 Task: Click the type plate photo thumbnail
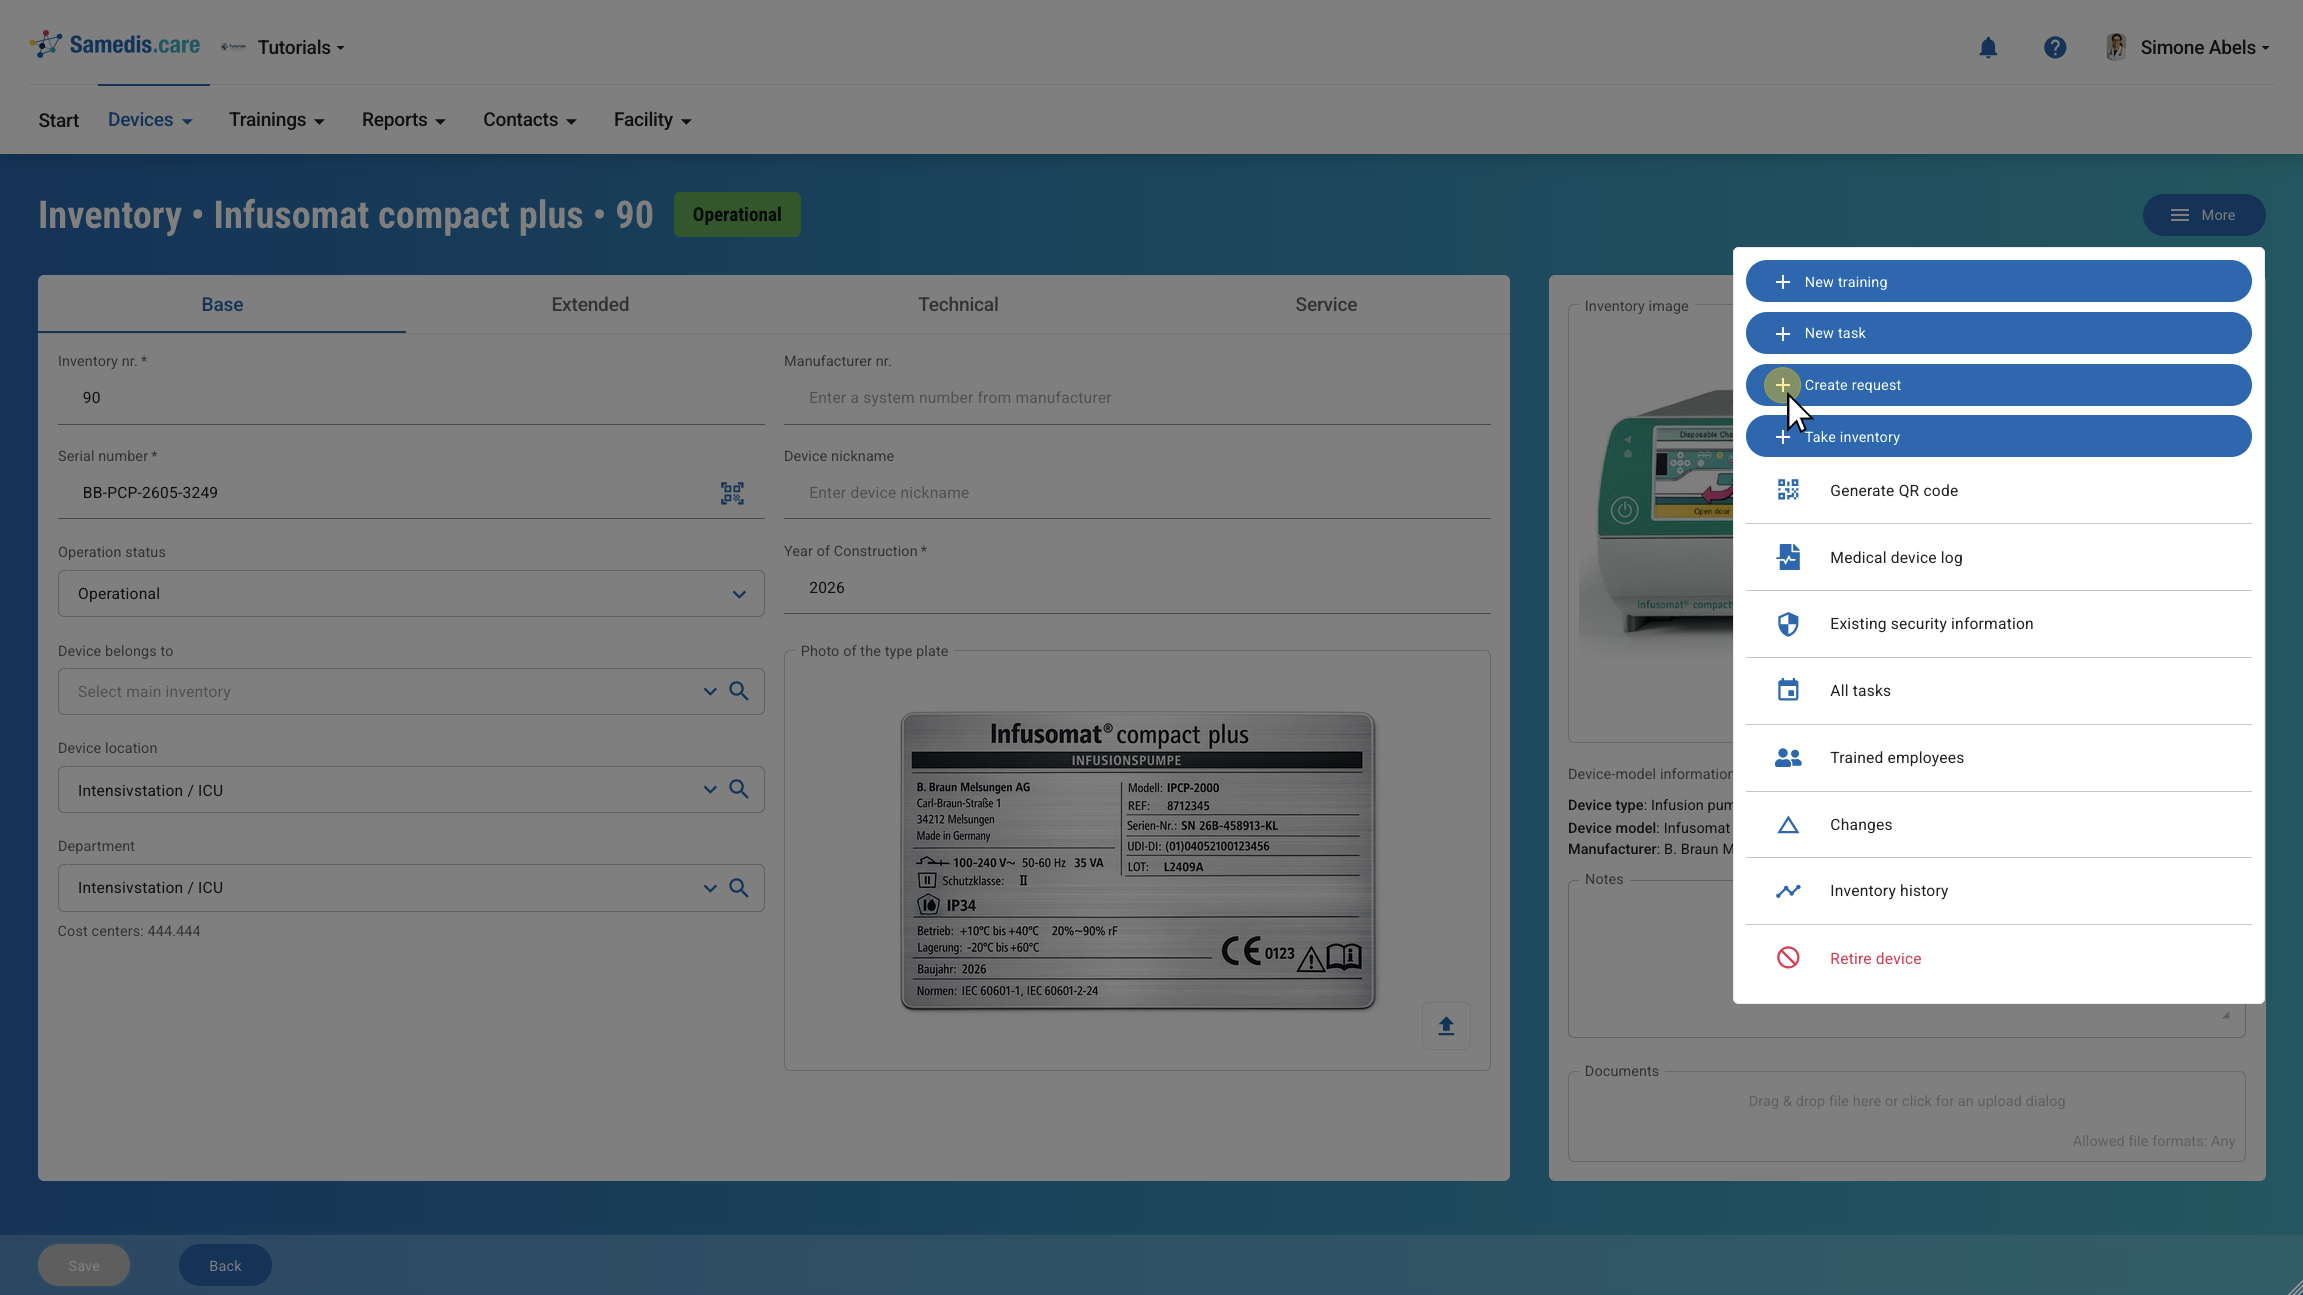(1138, 861)
